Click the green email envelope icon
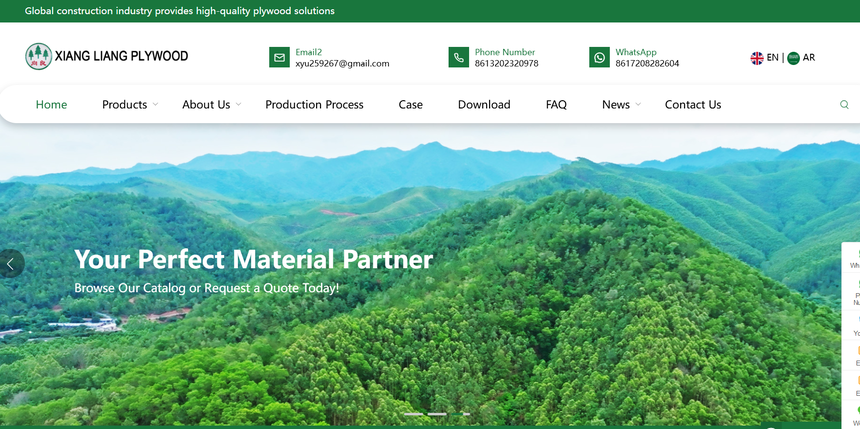 pos(279,58)
